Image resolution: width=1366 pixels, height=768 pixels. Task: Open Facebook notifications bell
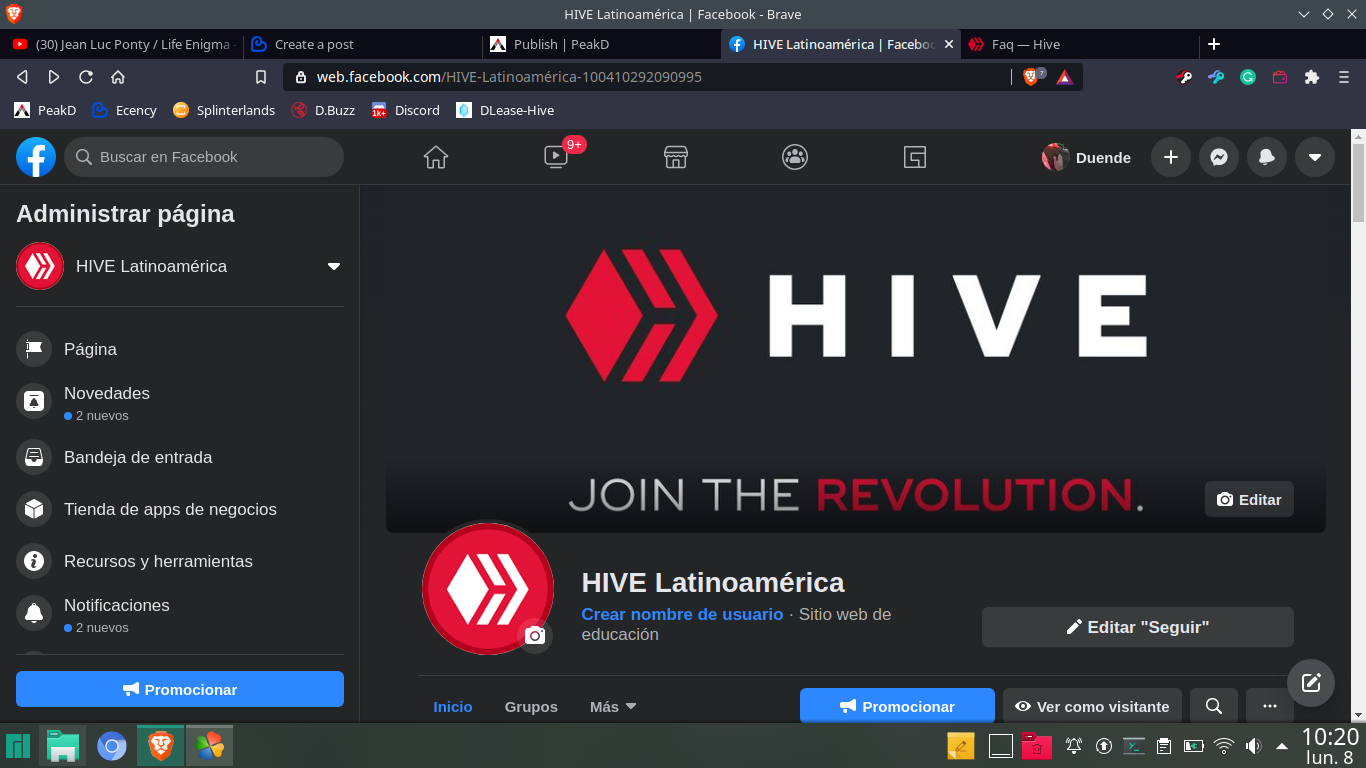click(x=1266, y=157)
